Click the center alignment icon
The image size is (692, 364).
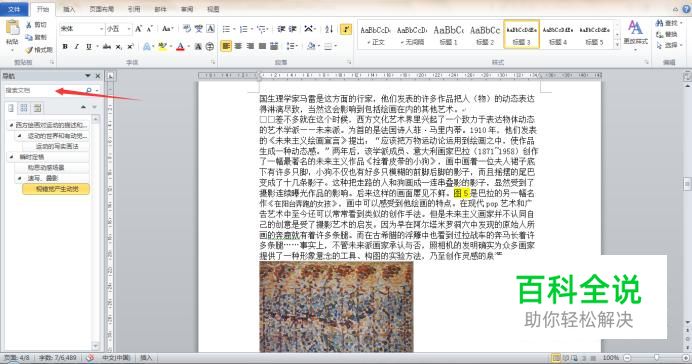238,46
